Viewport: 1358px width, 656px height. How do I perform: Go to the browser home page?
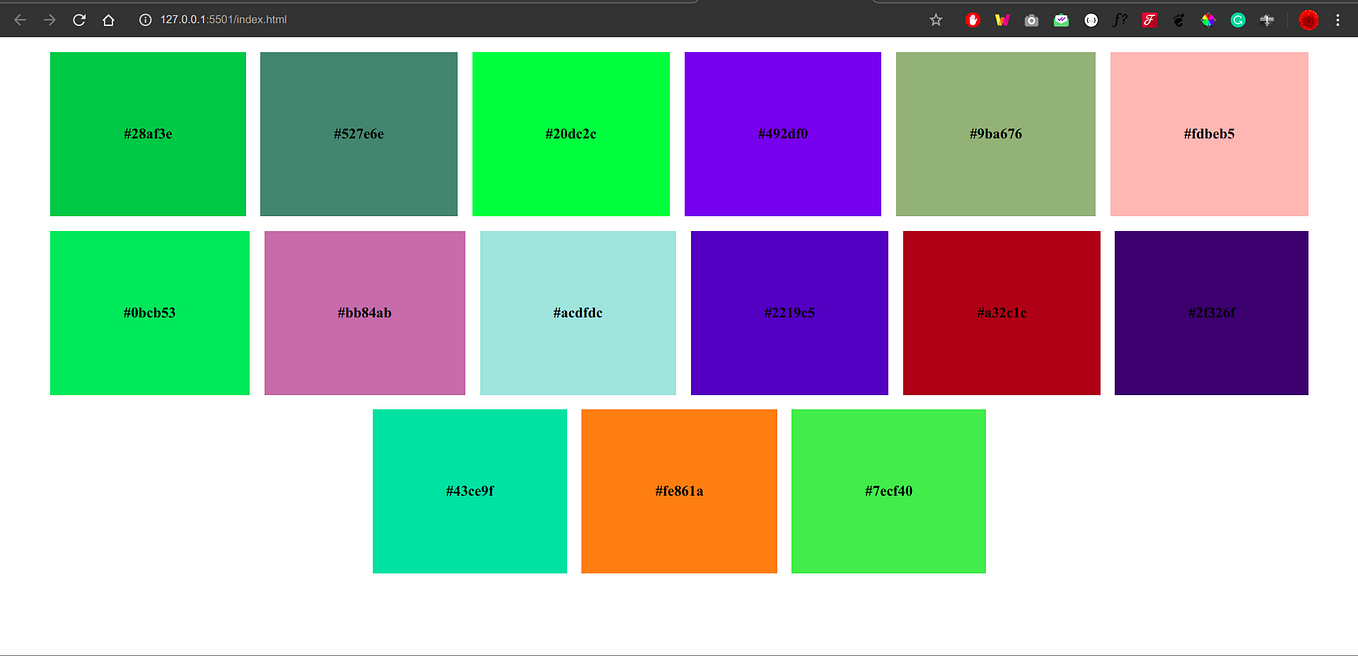[109, 19]
